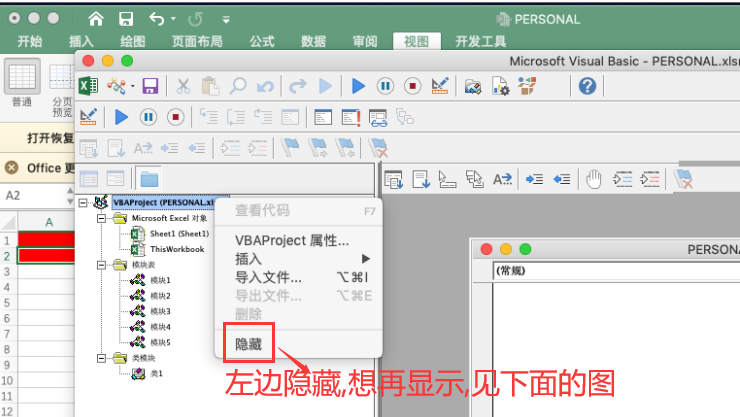
Task: Click the Outdent icon in edit toolbar
Action: [562, 179]
